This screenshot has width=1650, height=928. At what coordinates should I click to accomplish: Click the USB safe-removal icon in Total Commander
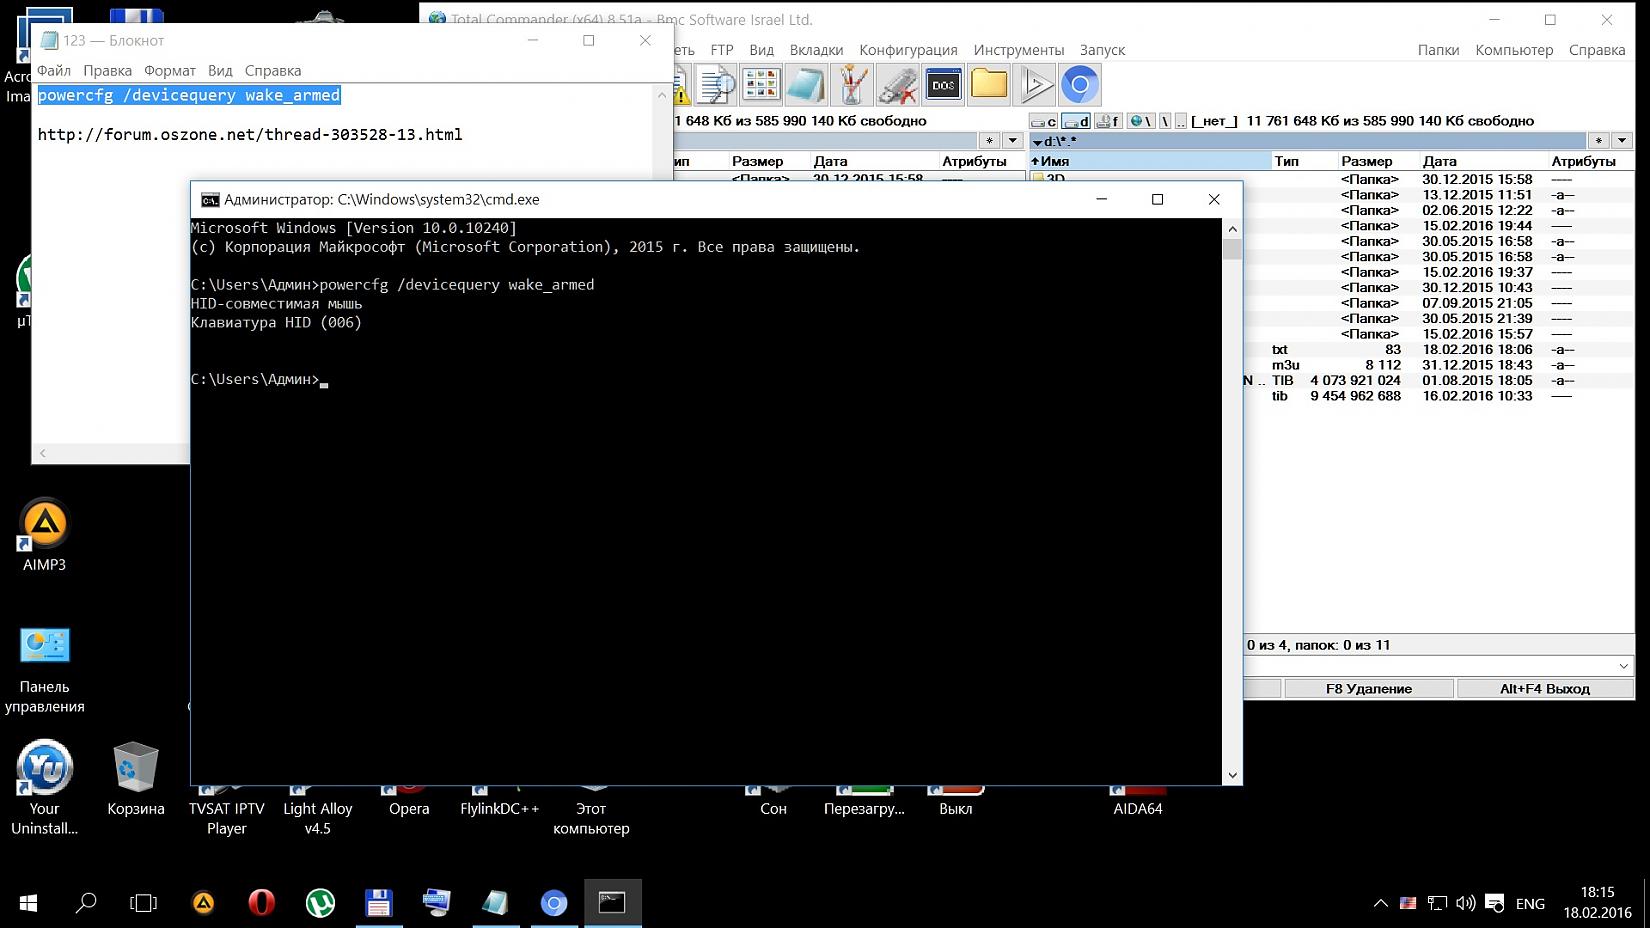pos(898,86)
